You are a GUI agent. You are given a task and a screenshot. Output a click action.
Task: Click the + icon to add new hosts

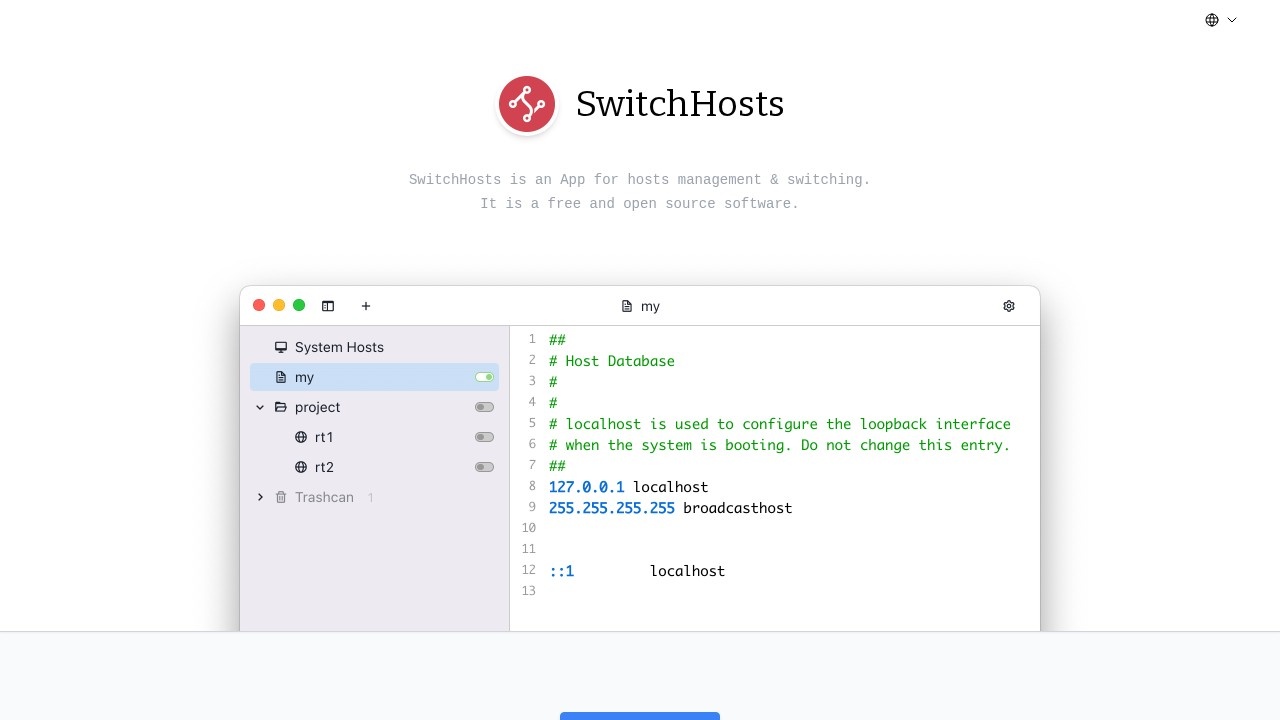tap(365, 306)
